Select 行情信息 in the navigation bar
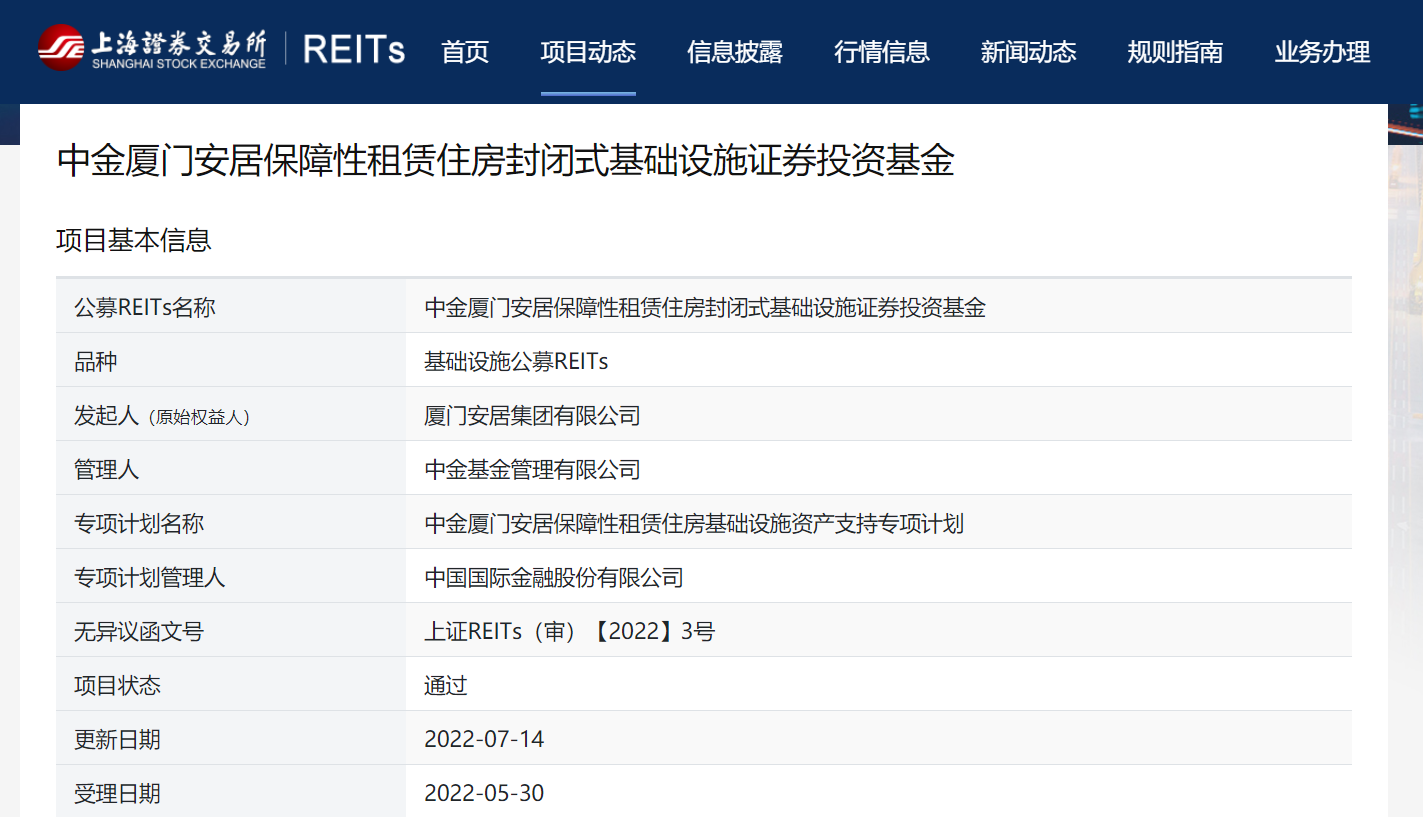Screen dimensions: 1423x817 [882, 52]
